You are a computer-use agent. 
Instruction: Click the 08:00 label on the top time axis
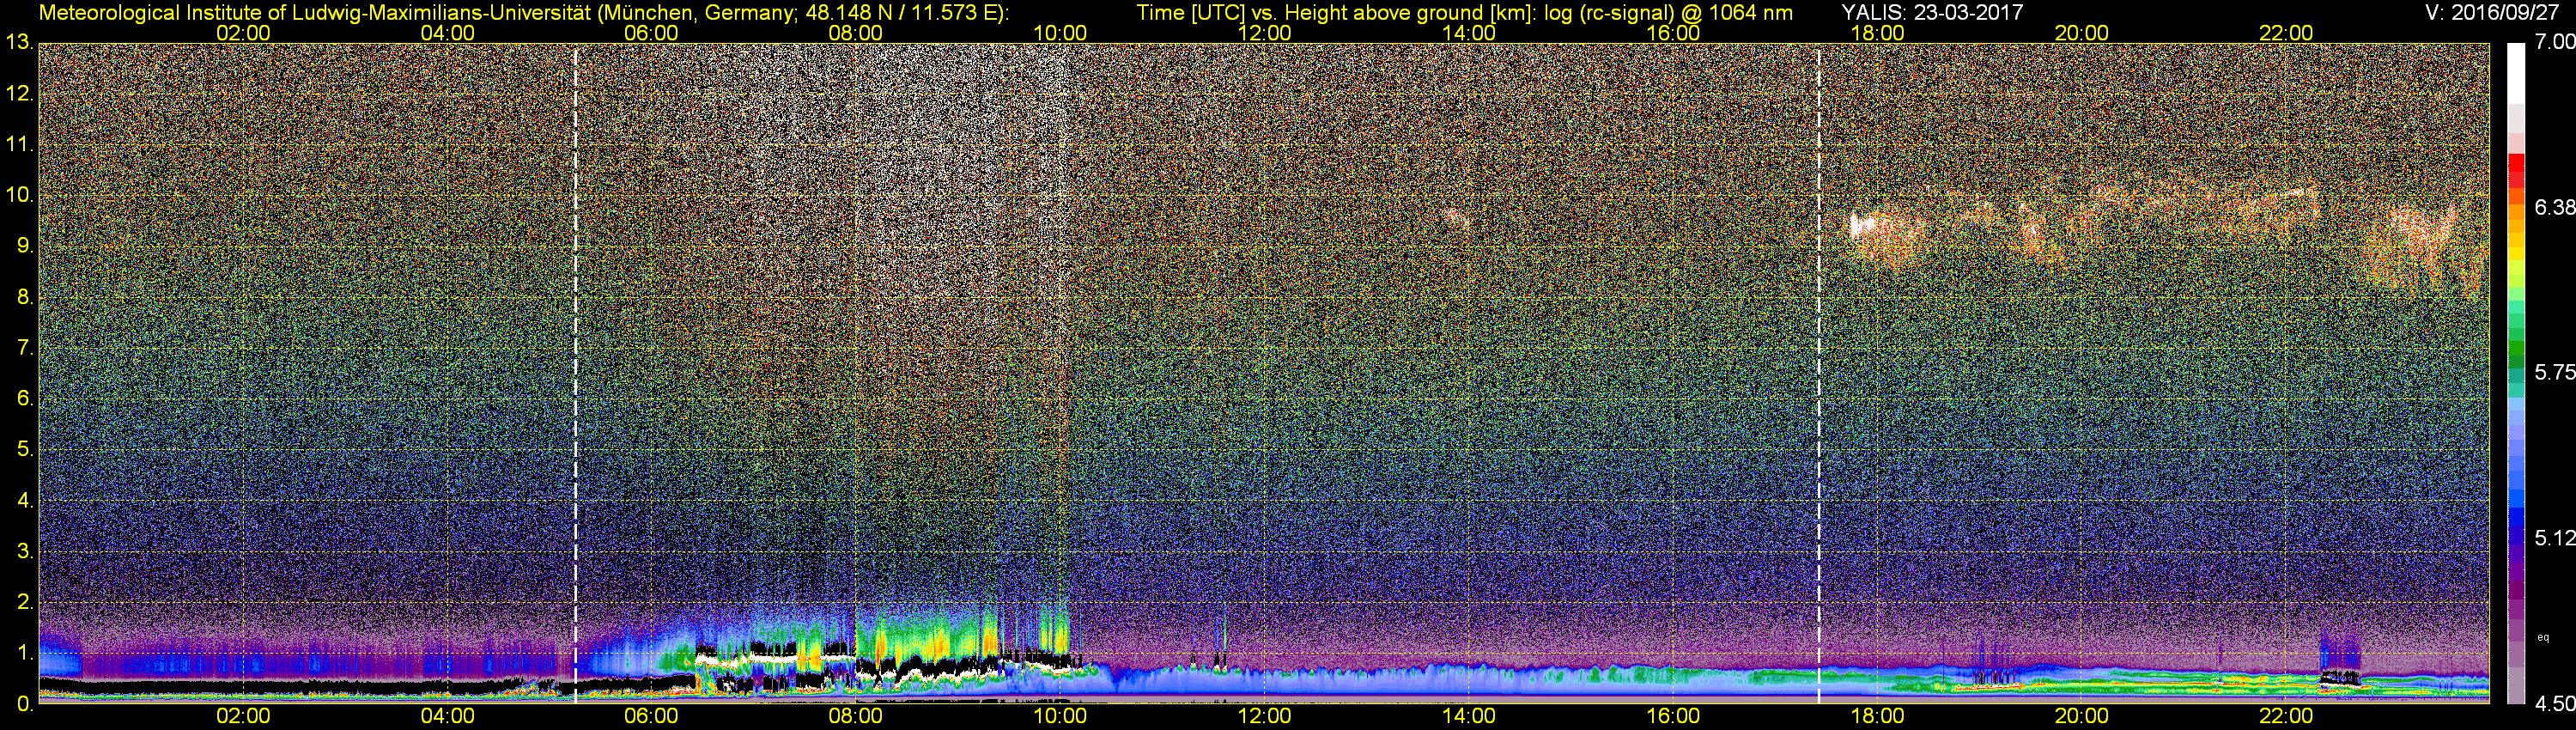coord(856,33)
